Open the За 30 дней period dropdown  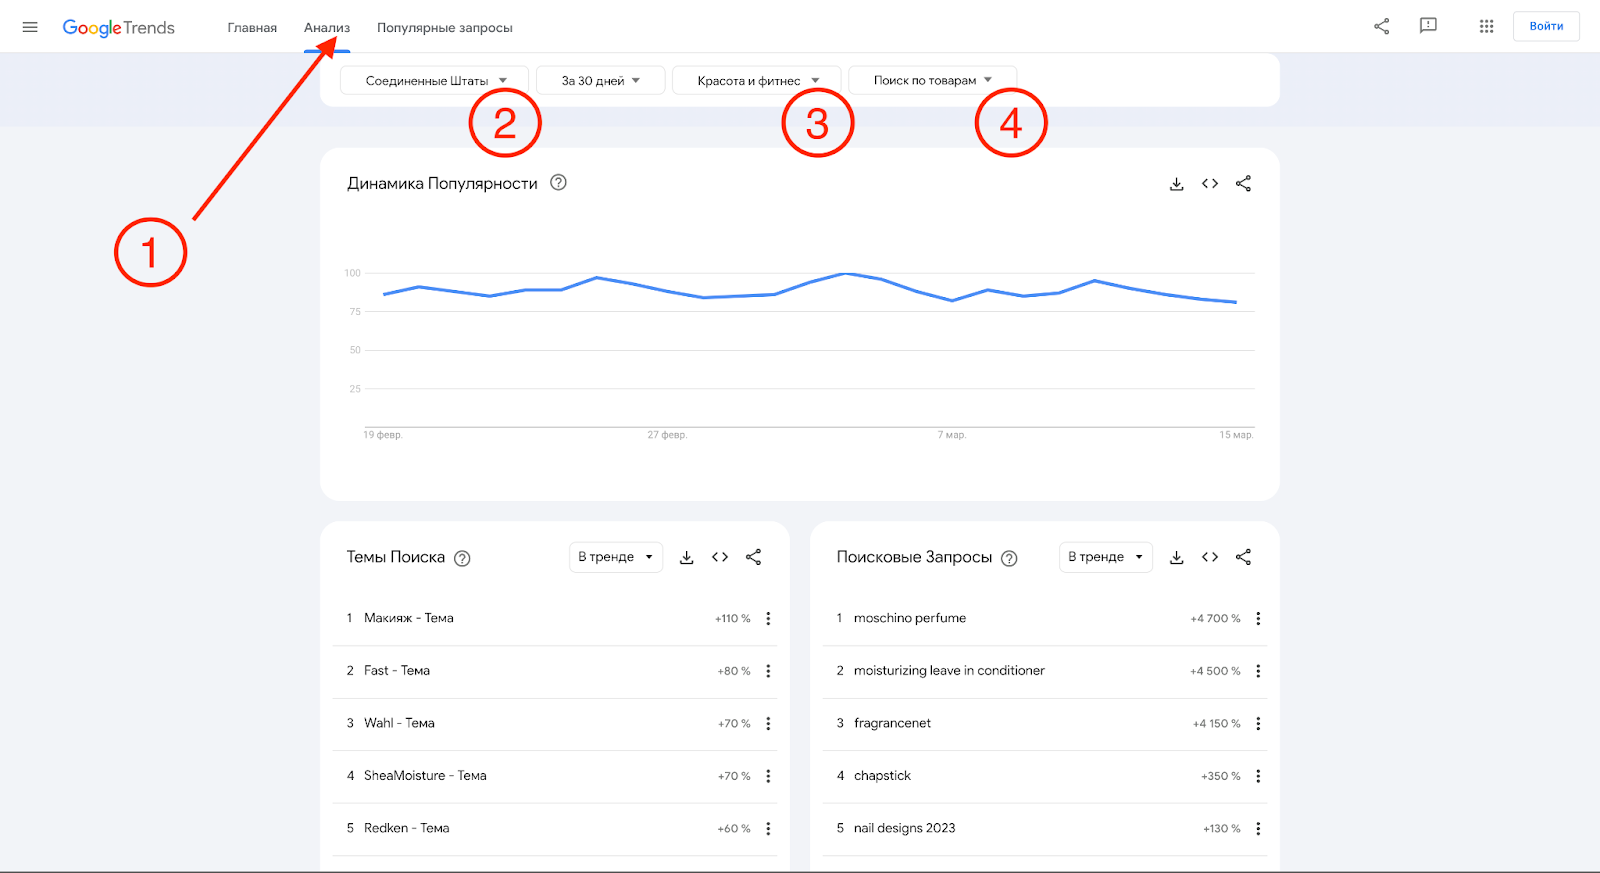(600, 80)
